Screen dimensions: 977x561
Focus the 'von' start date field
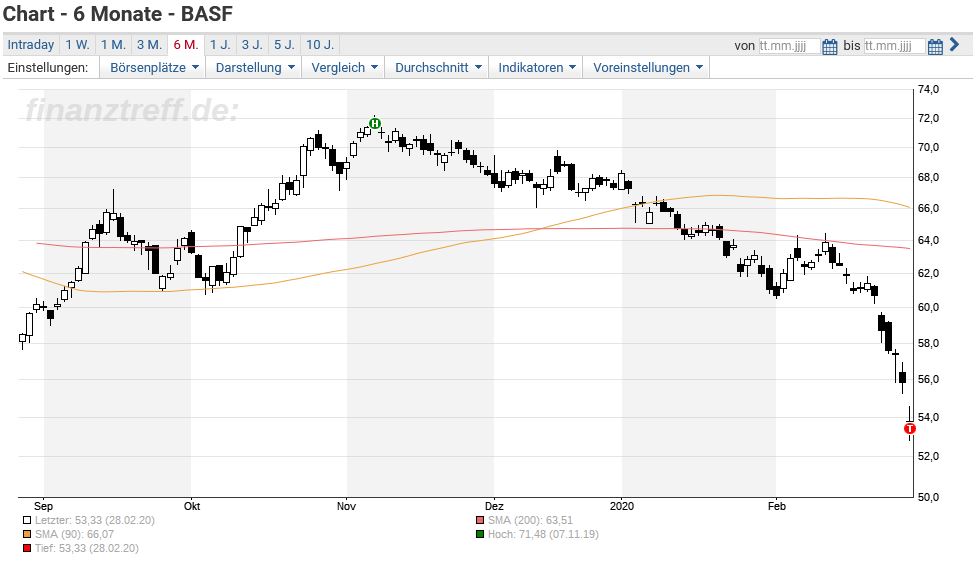pyautogui.click(x=789, y=46)
